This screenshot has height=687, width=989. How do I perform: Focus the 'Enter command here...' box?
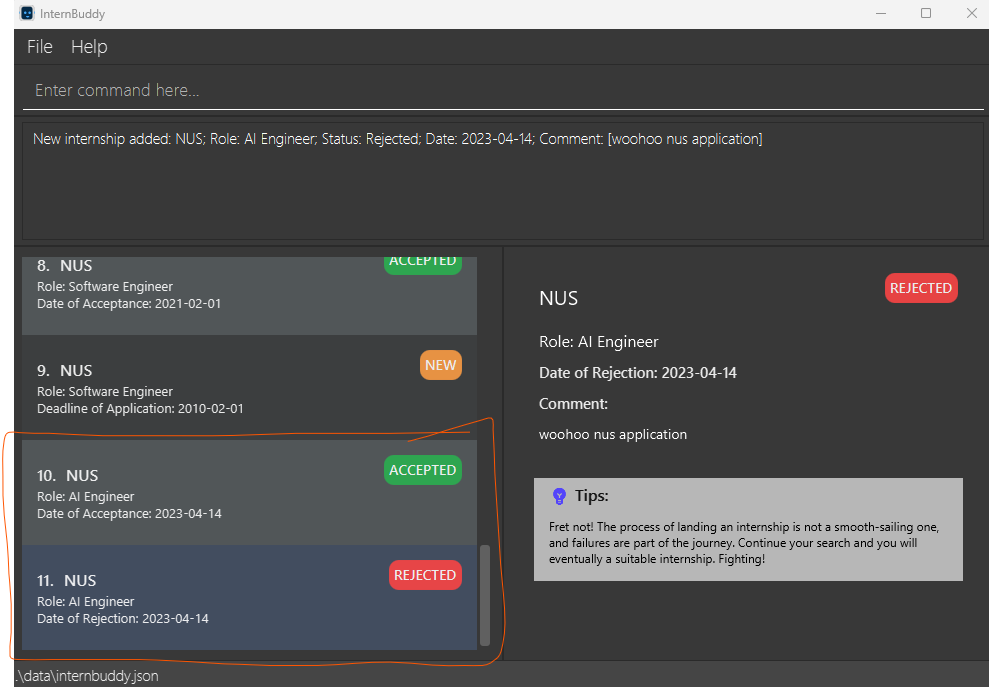(503, 90)
